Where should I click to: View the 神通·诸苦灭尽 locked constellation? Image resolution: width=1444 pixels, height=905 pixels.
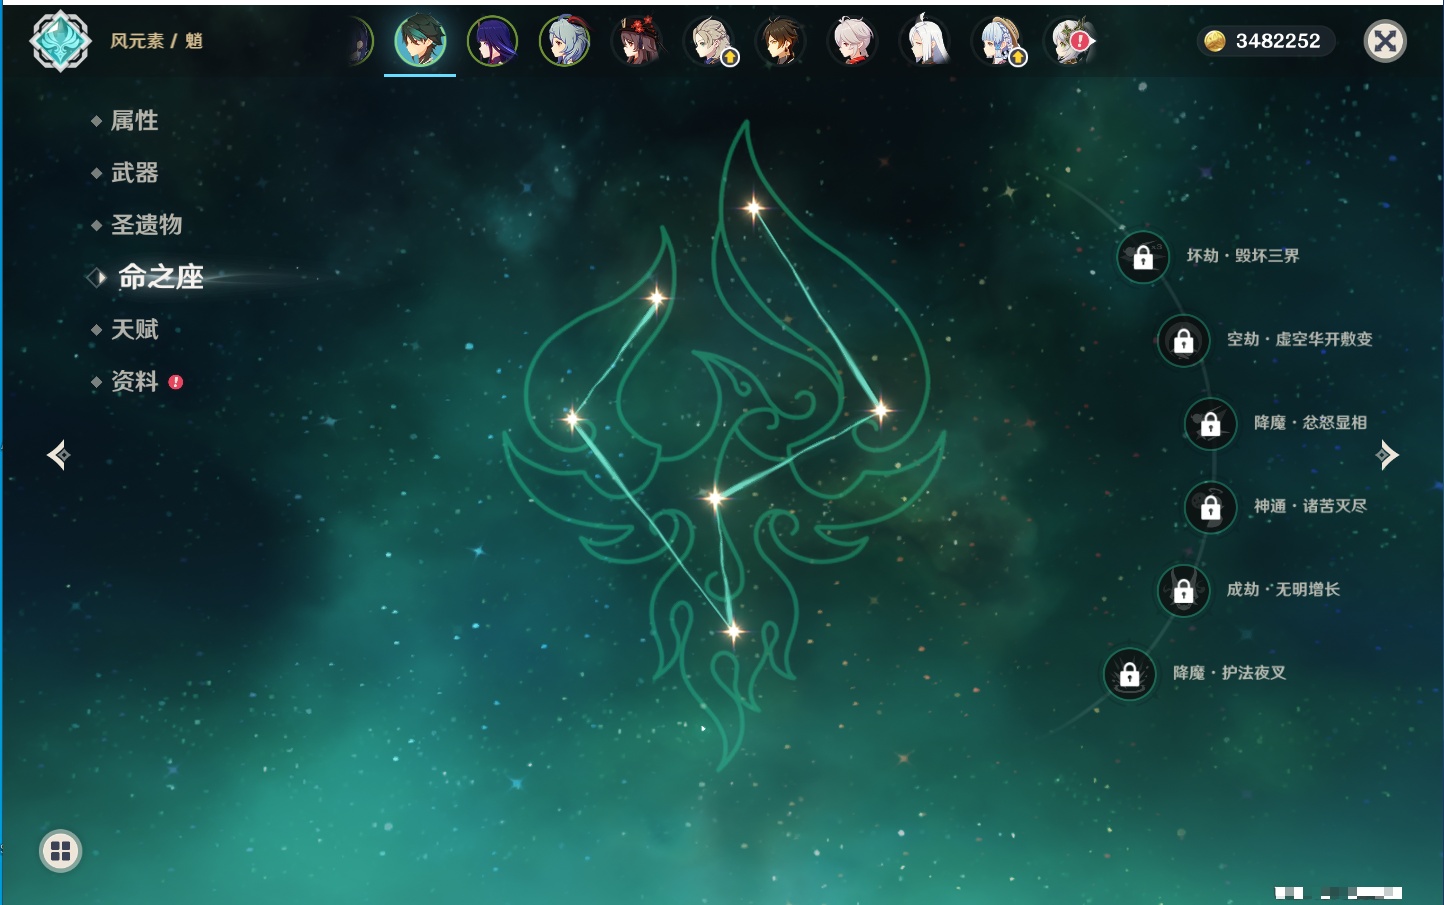[1210, 507]
